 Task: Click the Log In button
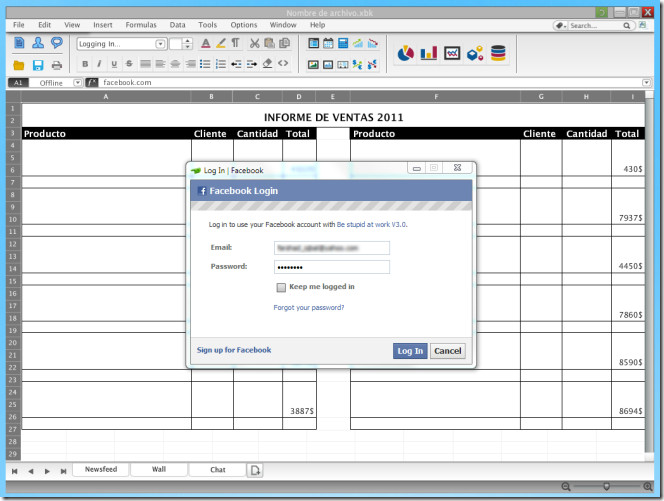coord(410,351)
